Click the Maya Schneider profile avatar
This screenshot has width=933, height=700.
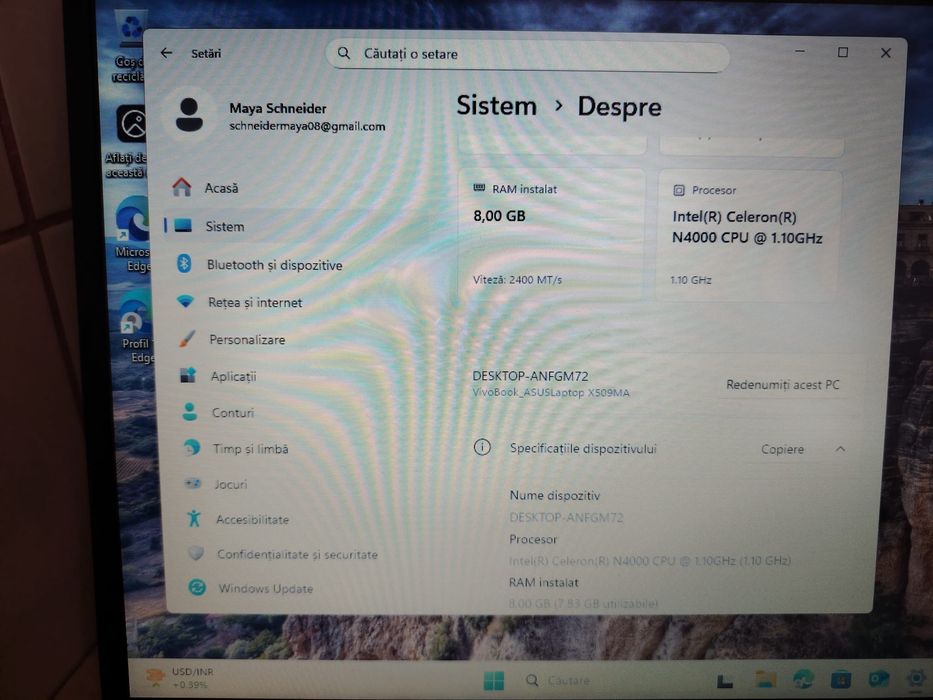pos(189,115)
